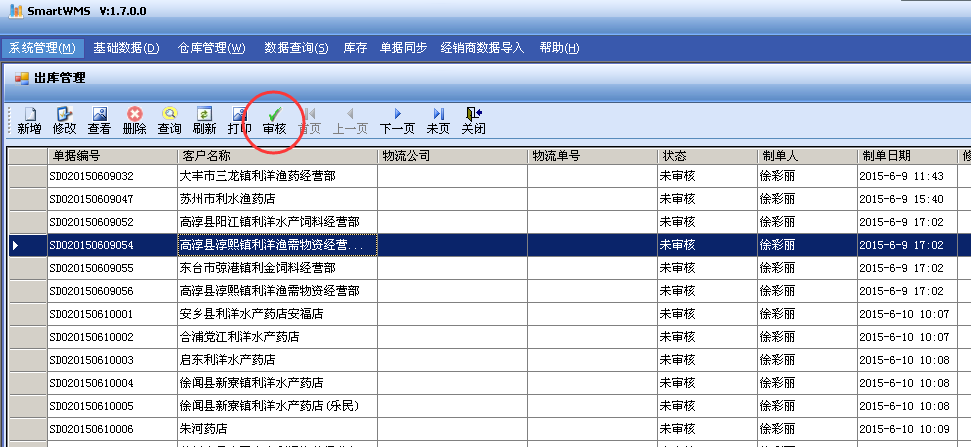This screenshot has width=971, height=447.
Task: Click the 修改 (Edit) toolbar icon
Action: 65,114
